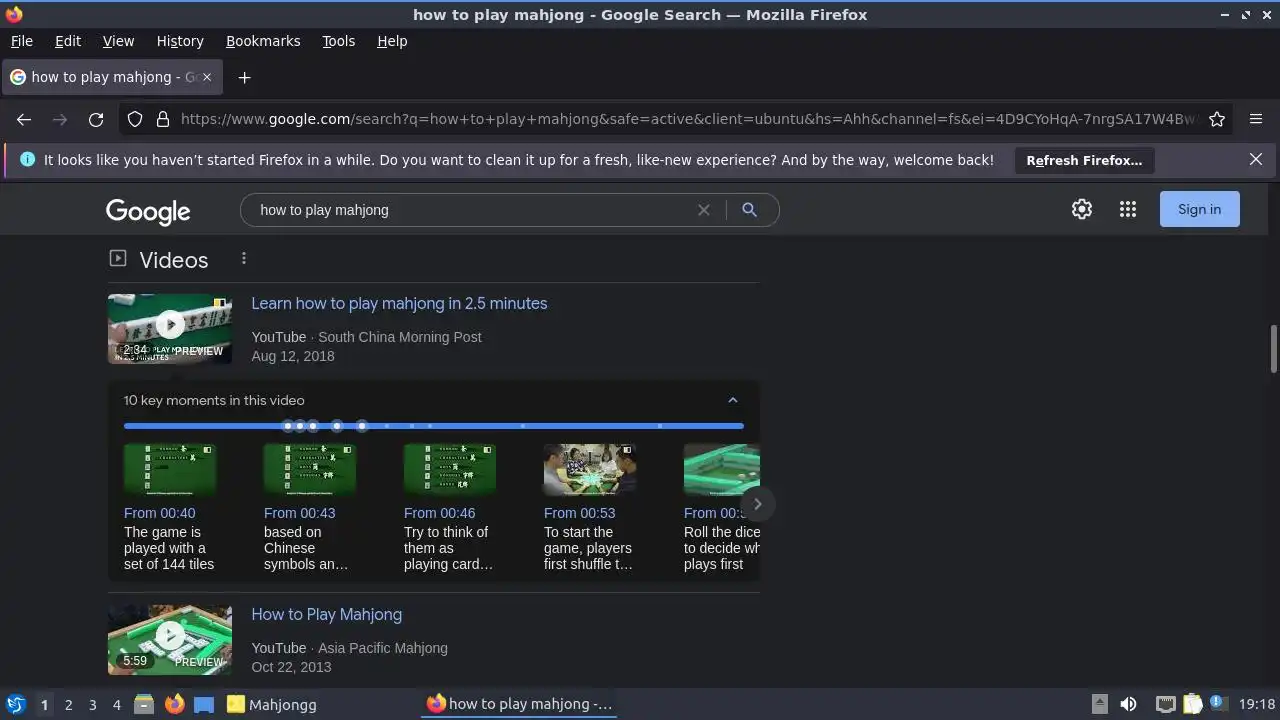Click the URL address bar
This screenshot has width=1280, height=720.
(x=690, y=119)
